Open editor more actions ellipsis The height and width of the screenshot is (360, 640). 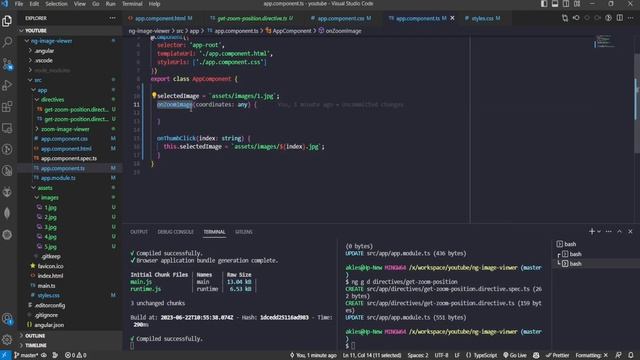tap(631, 18)
